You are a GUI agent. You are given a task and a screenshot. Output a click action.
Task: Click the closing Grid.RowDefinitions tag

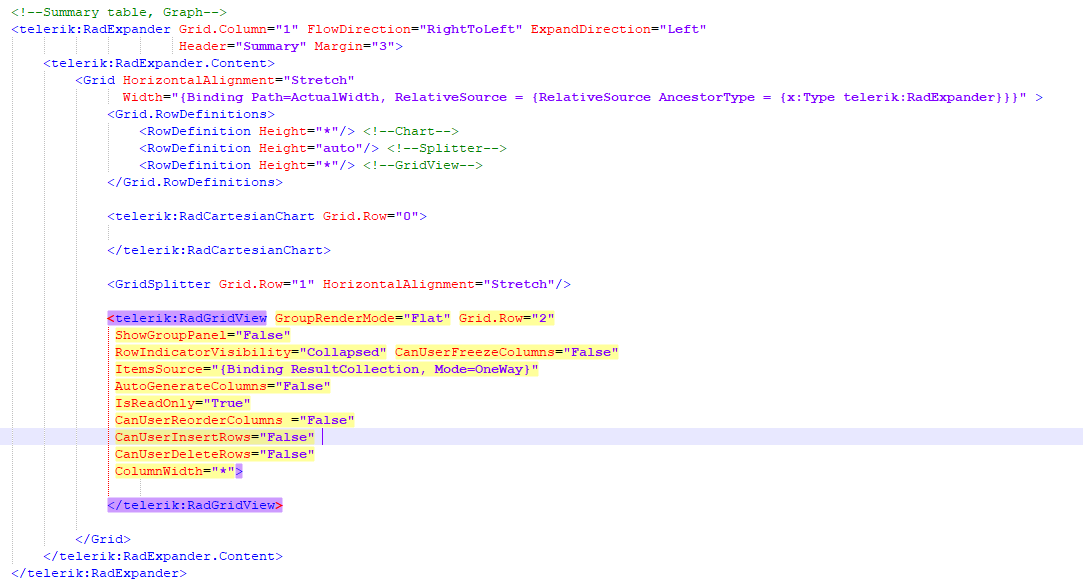[195, 182]
